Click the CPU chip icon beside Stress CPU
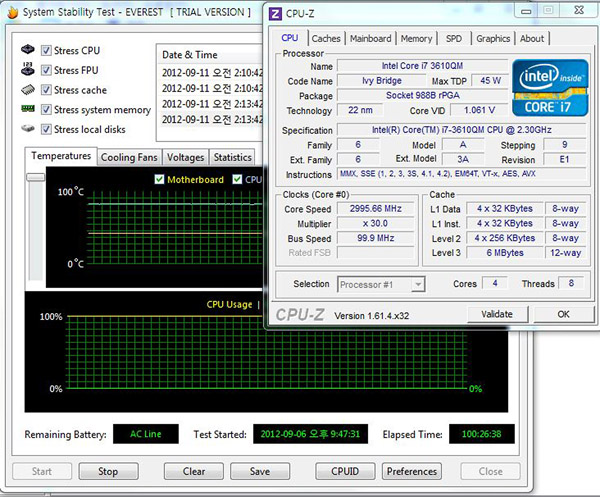 point(28,49)
